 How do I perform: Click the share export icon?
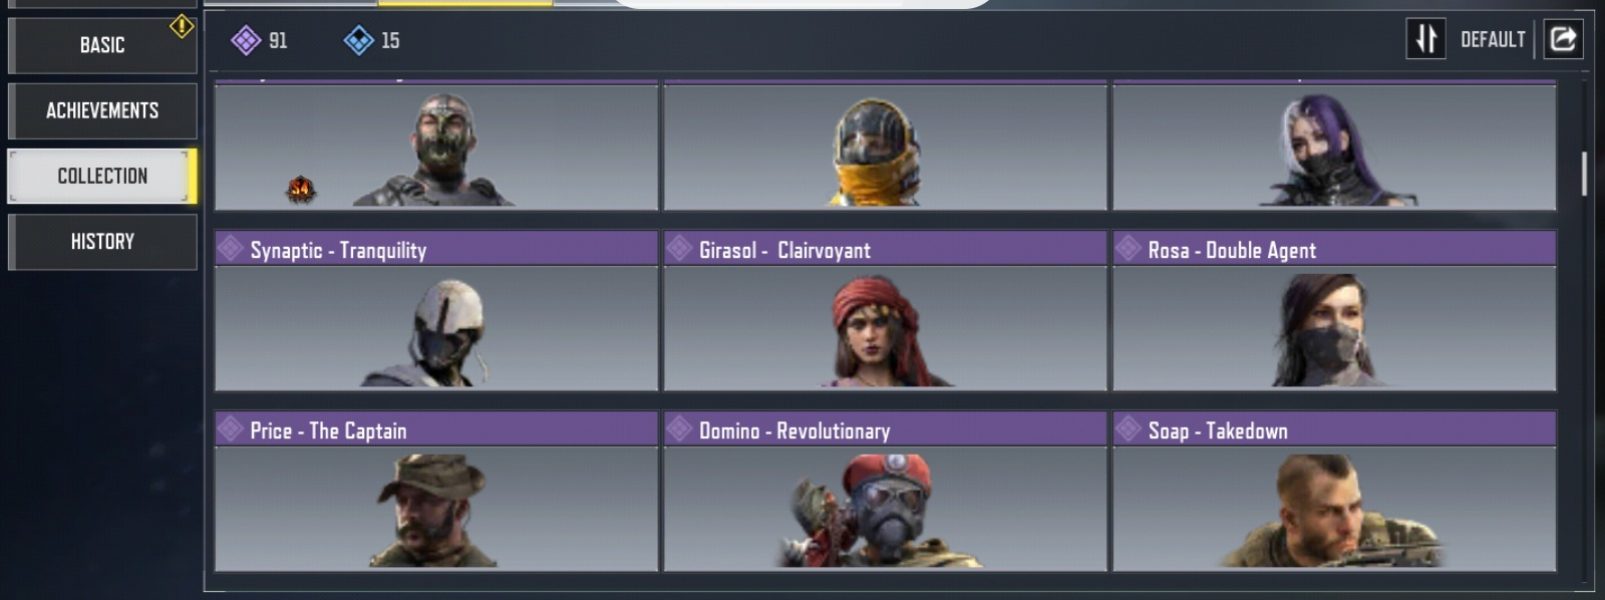(1563, 39)
